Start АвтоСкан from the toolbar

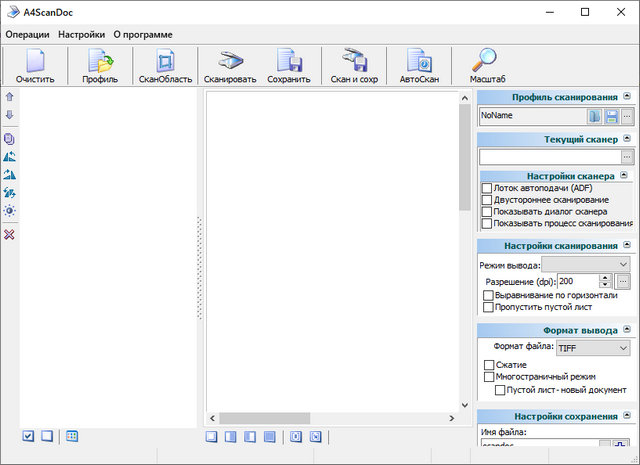(x=419, y=61)
